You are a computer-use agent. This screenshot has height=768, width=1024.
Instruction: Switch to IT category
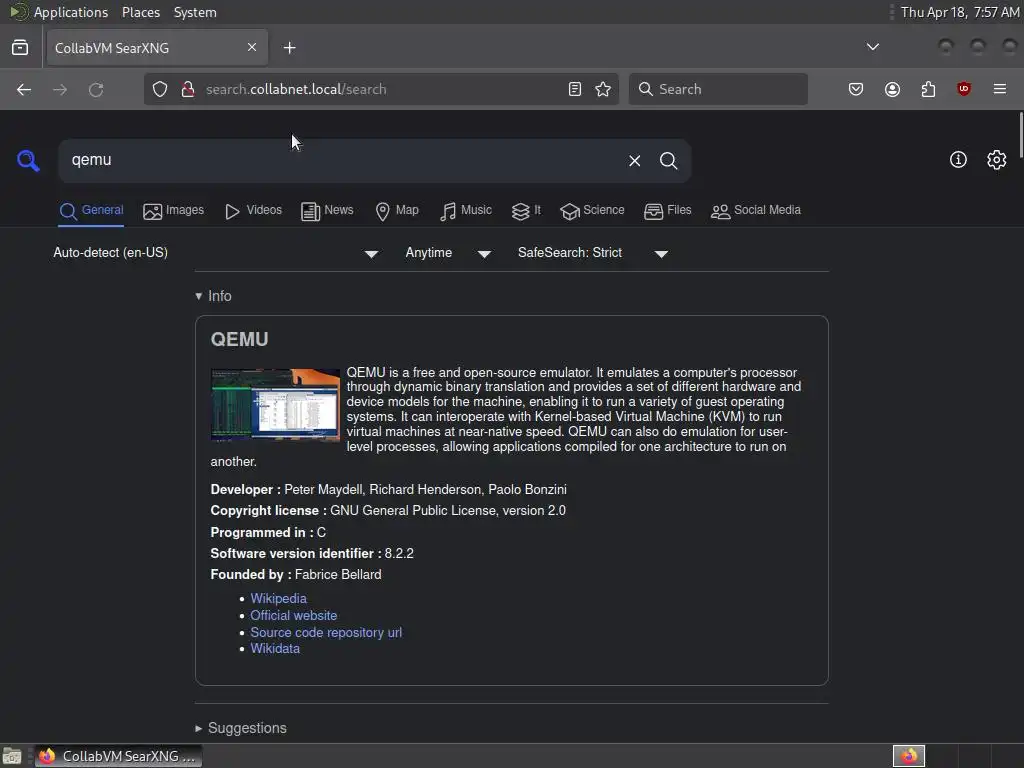[526, 210]
